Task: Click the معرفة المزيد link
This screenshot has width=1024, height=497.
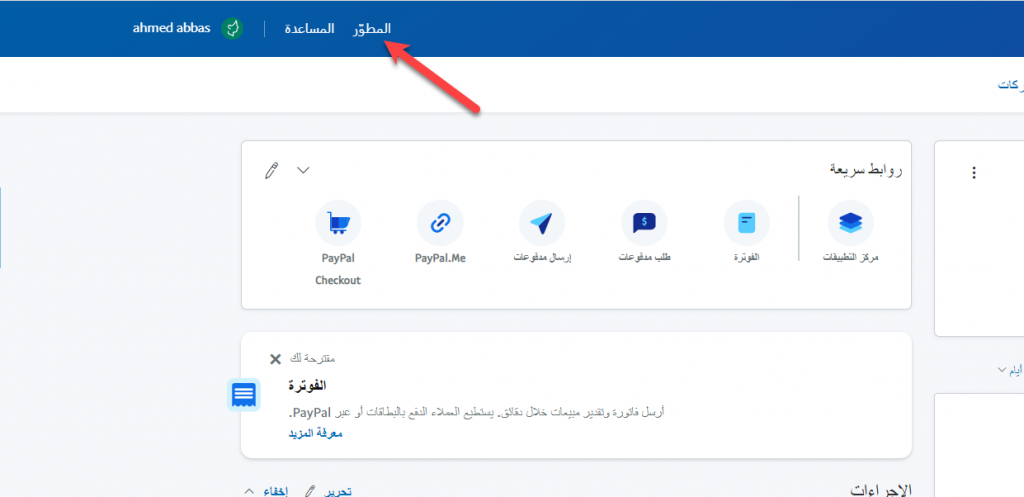Action: point(315,433)
